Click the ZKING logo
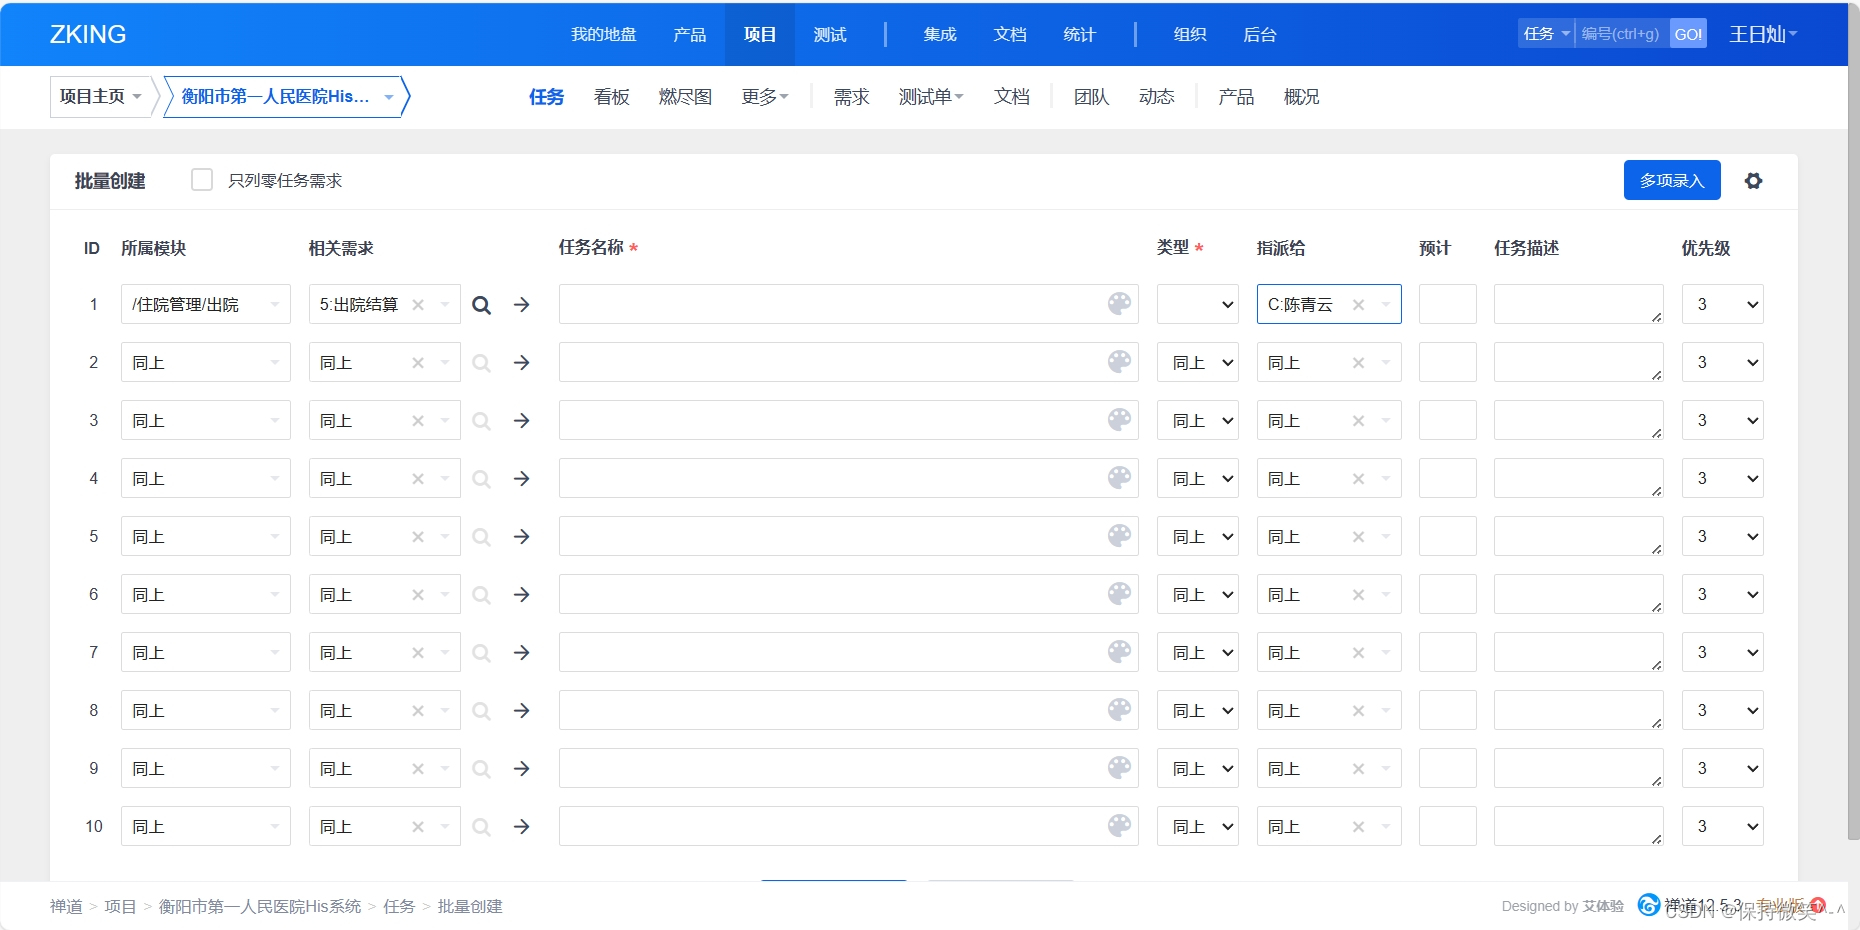This screenshot has width=1860, height=930. [88, 34]
